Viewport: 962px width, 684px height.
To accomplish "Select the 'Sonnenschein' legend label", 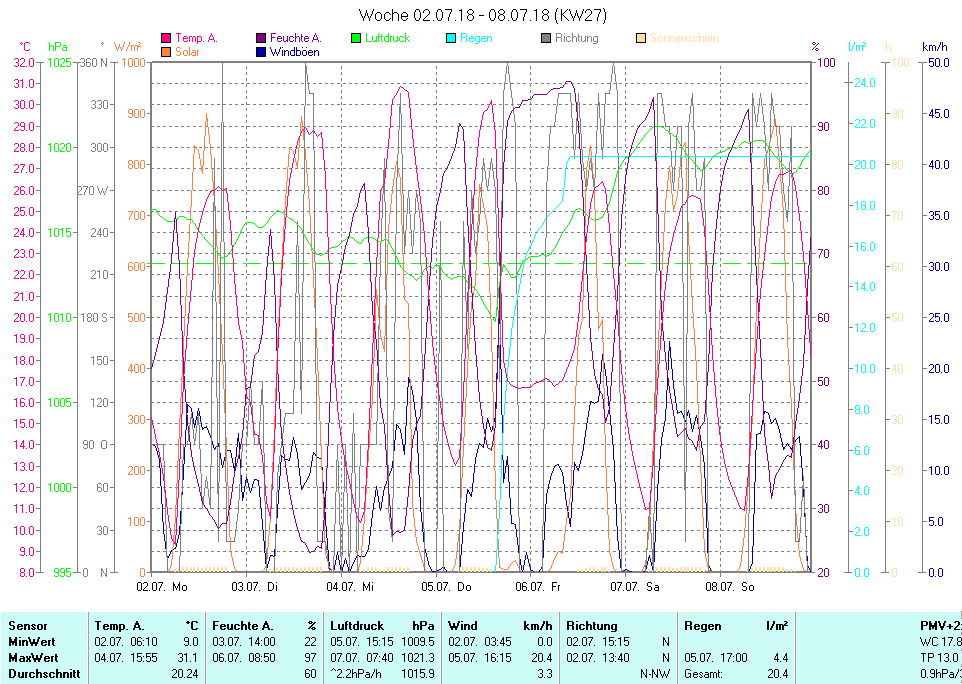I will click(x=684, y=38).
